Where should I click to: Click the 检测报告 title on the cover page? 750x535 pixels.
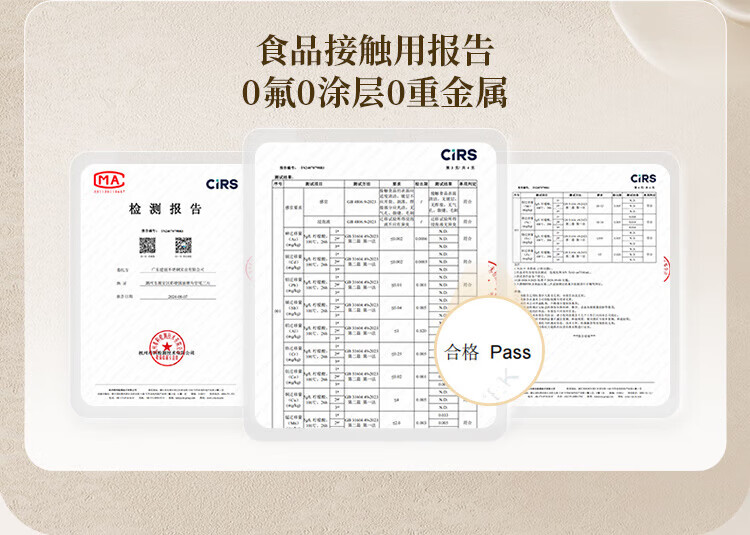tap(165, 209)
